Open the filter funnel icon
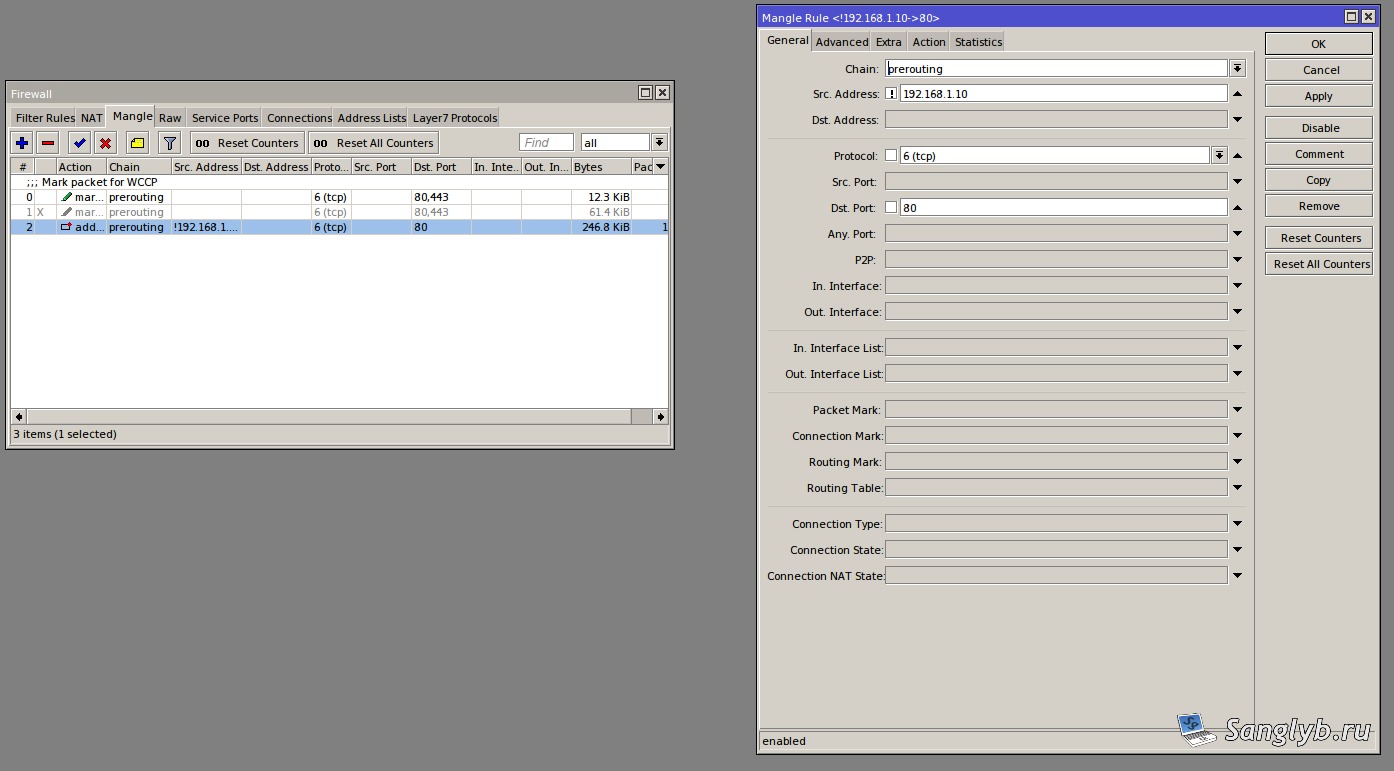Screen dimensions: 1394x771 pyautogui.click(x=169, y=143)
